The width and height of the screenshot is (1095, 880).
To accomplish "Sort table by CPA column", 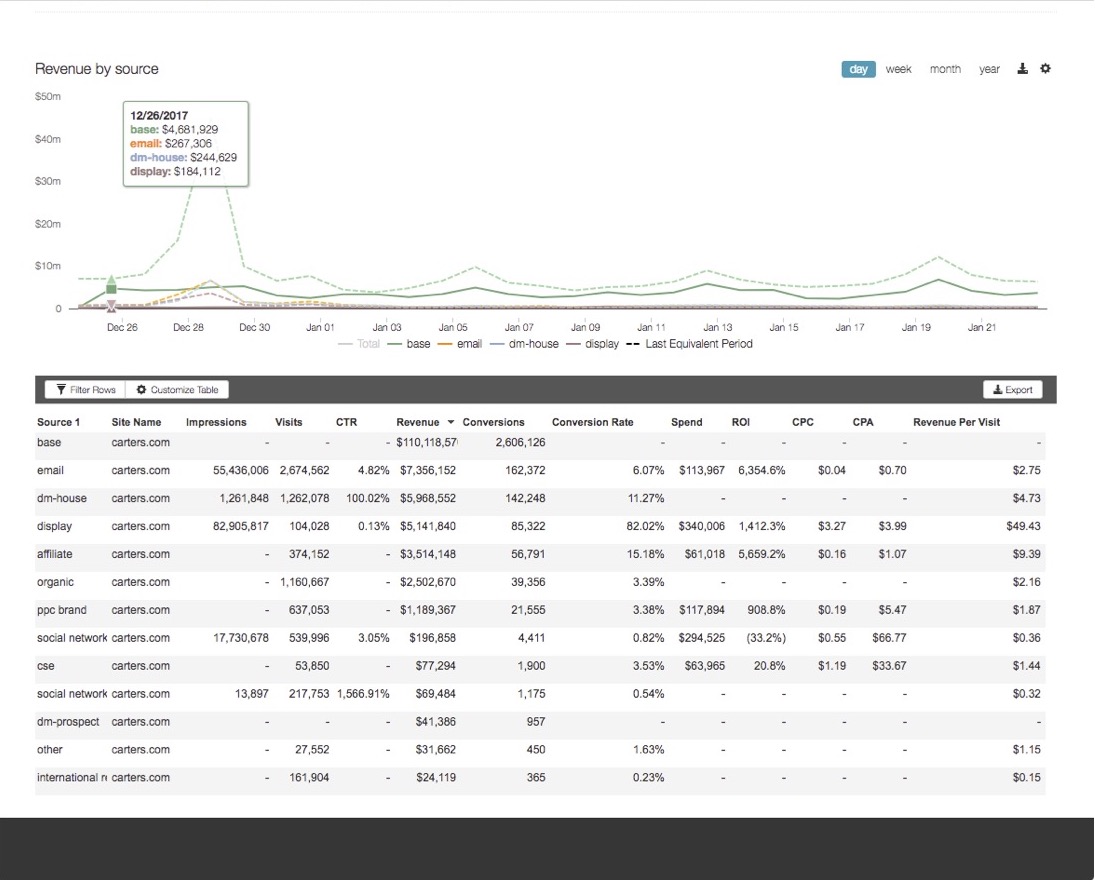I will pos(862,422).
